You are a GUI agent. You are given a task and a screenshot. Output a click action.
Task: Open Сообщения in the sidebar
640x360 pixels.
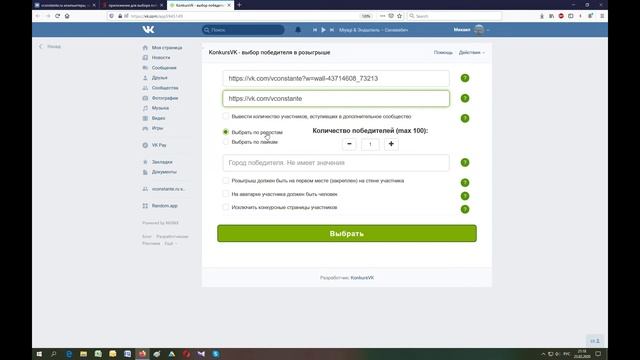[164, 68]
